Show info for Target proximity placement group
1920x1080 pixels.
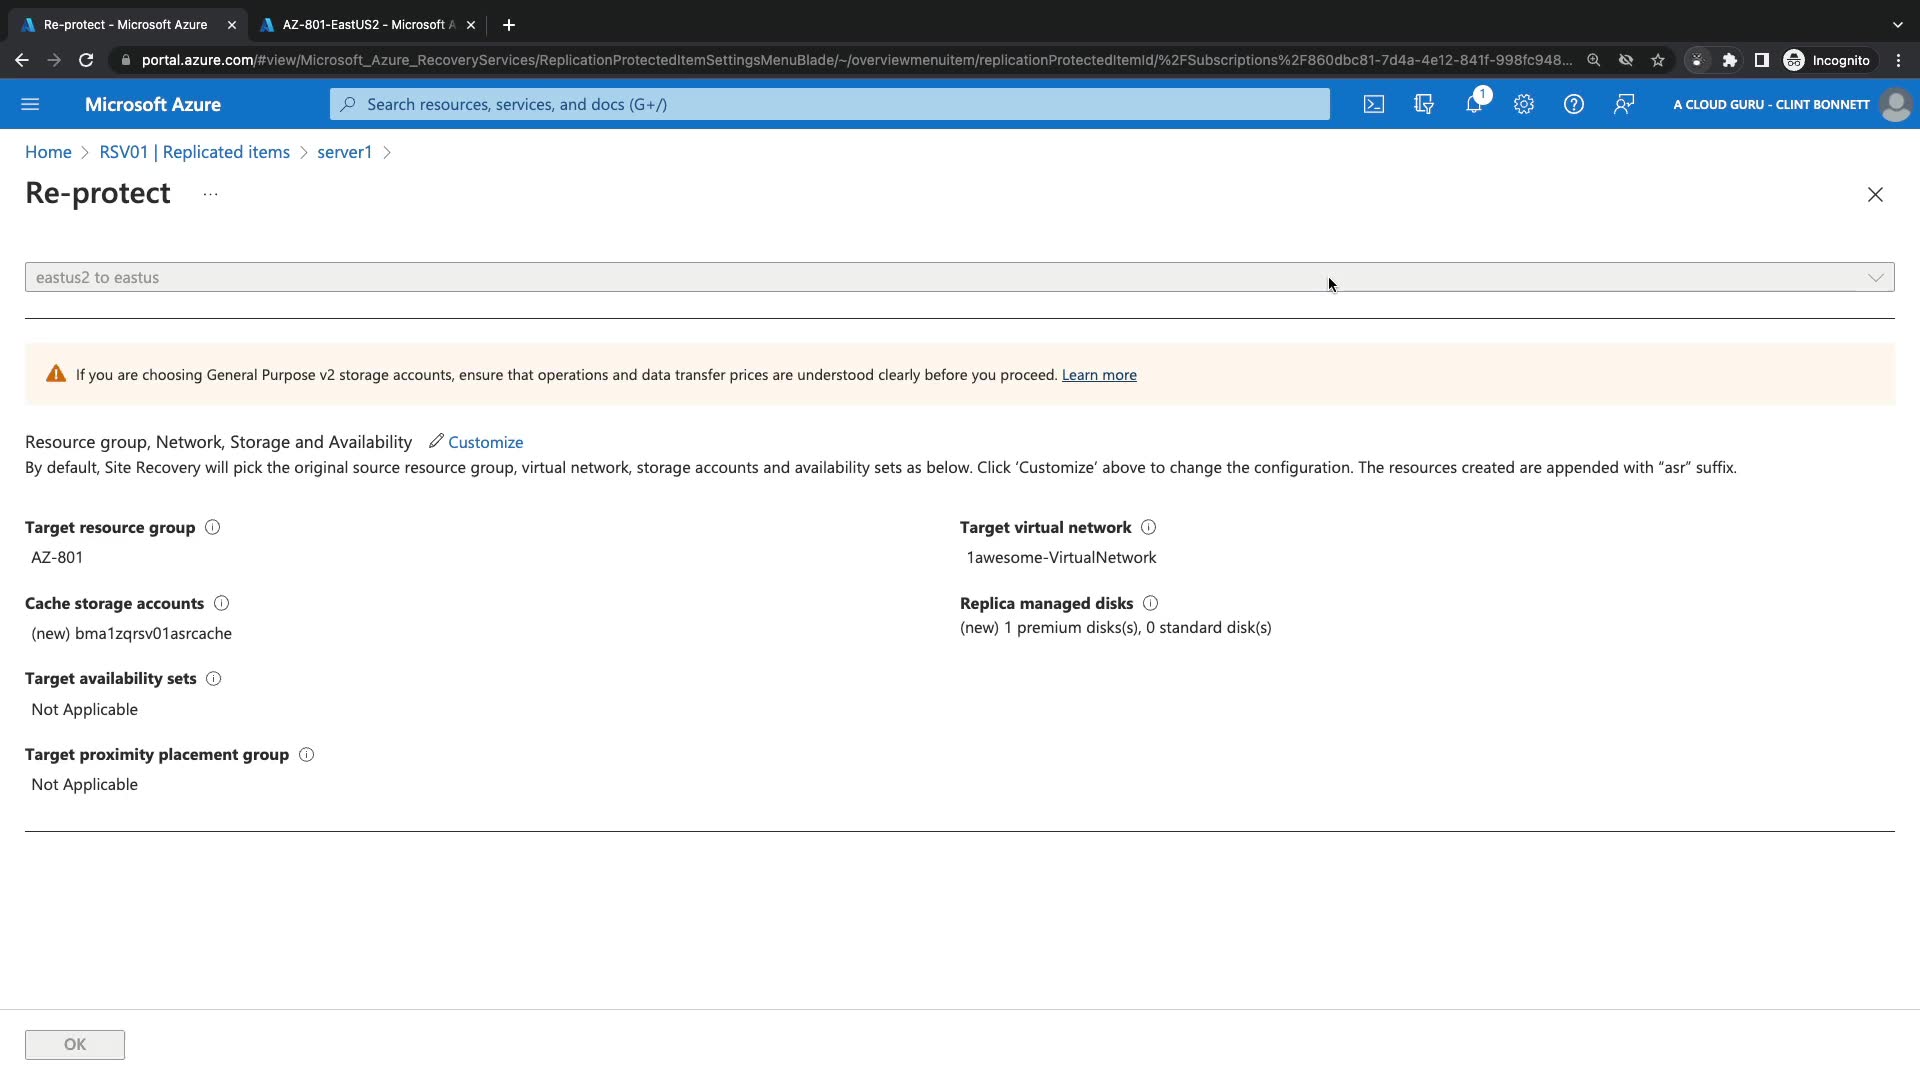[x=307, y=755]
